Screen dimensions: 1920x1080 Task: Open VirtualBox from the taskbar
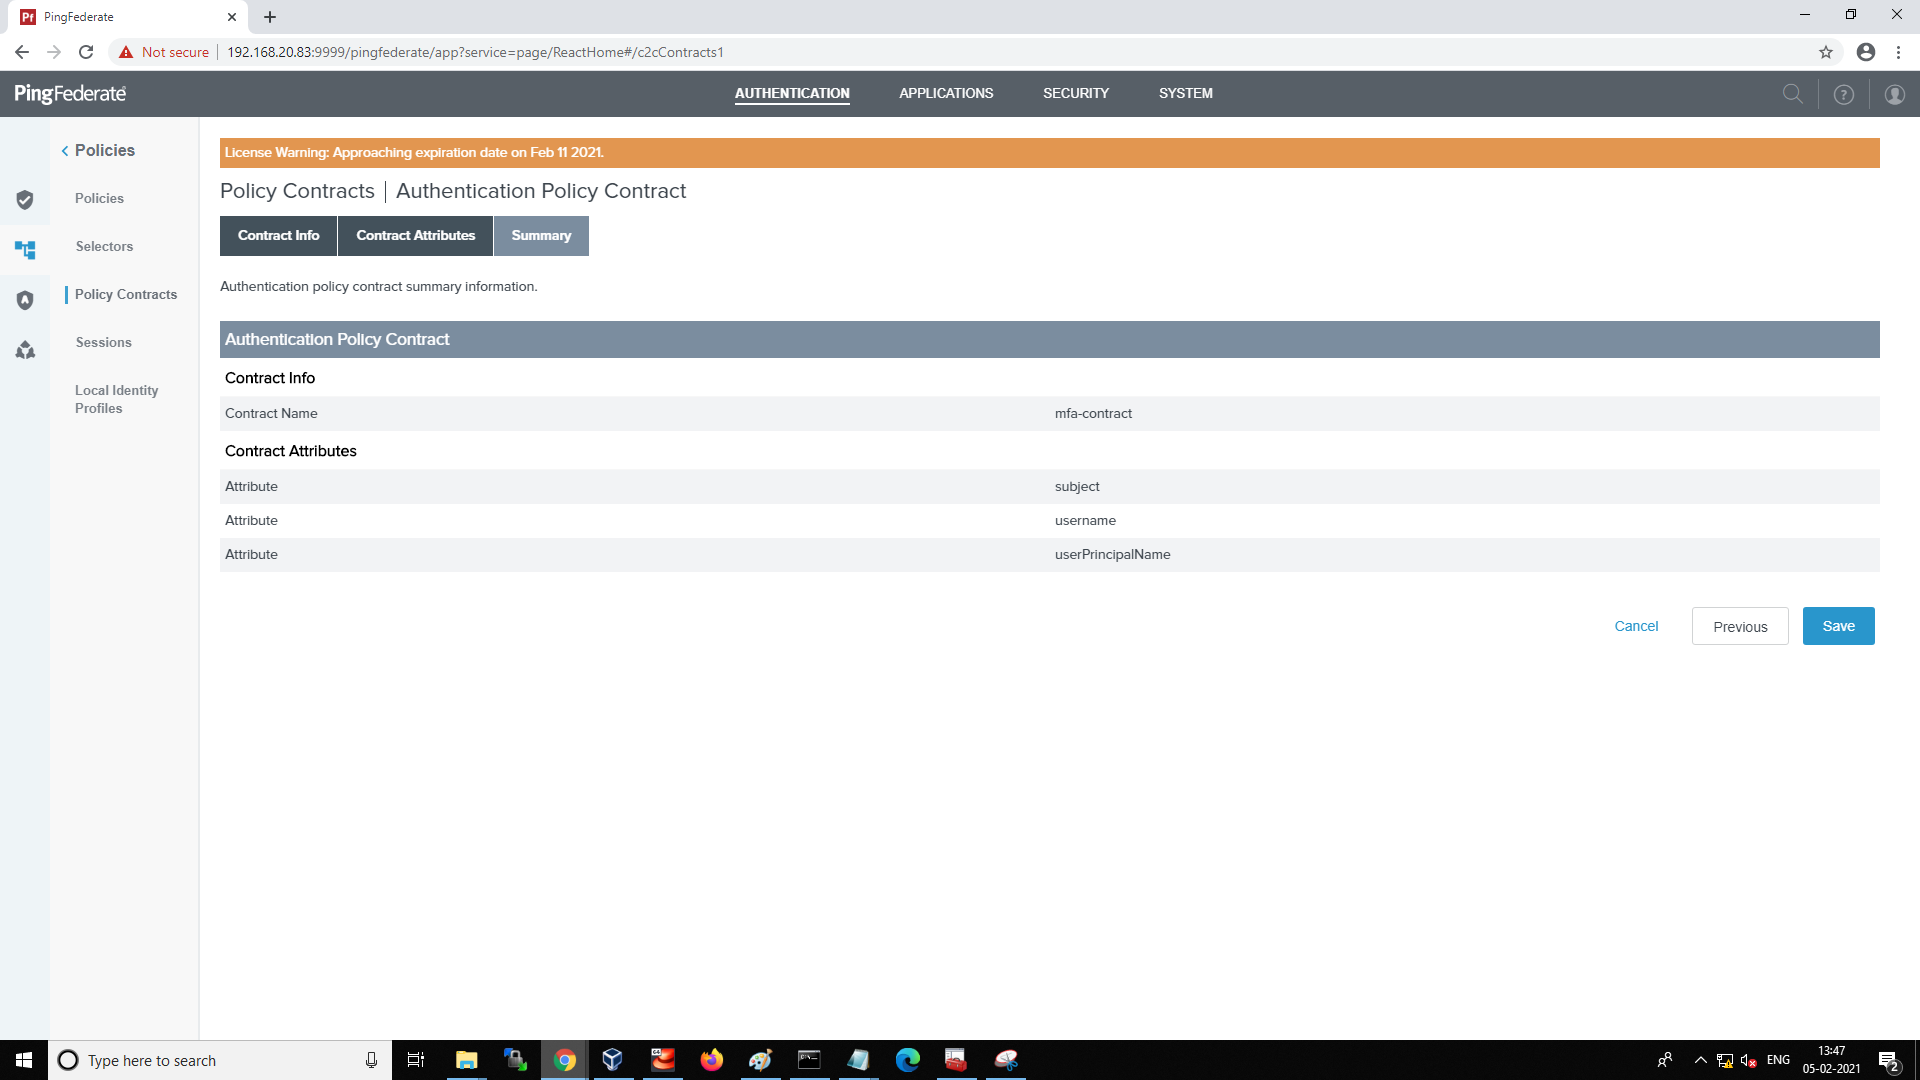tap(613, 1060)
